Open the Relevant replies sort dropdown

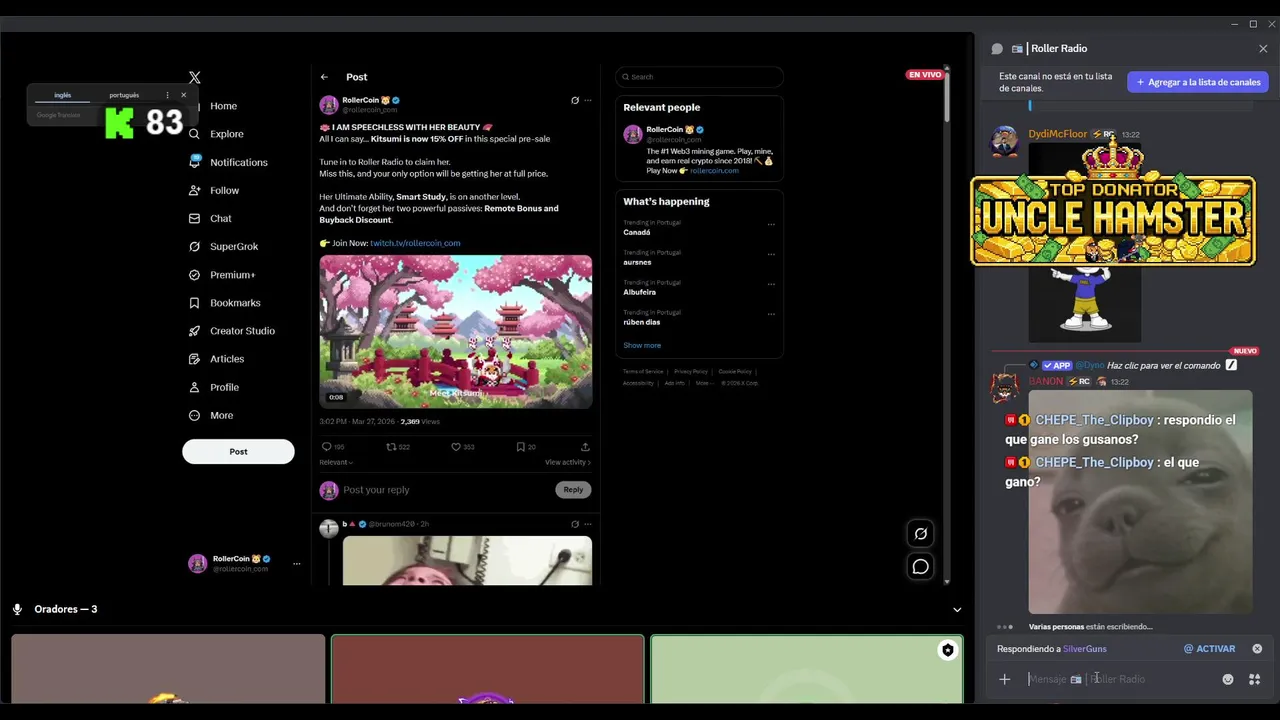tap(335, 462)
